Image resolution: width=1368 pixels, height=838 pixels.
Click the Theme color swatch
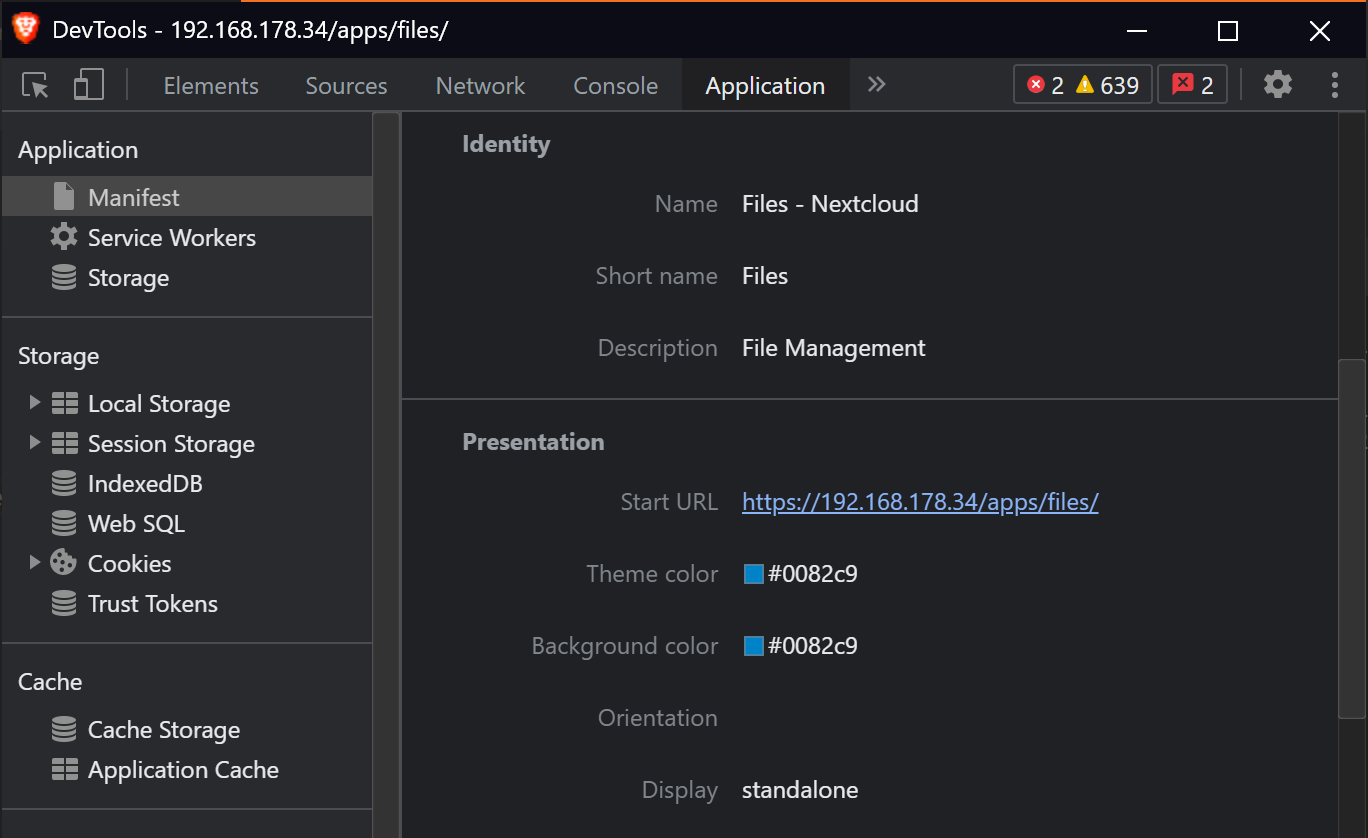tap(754, 574)
